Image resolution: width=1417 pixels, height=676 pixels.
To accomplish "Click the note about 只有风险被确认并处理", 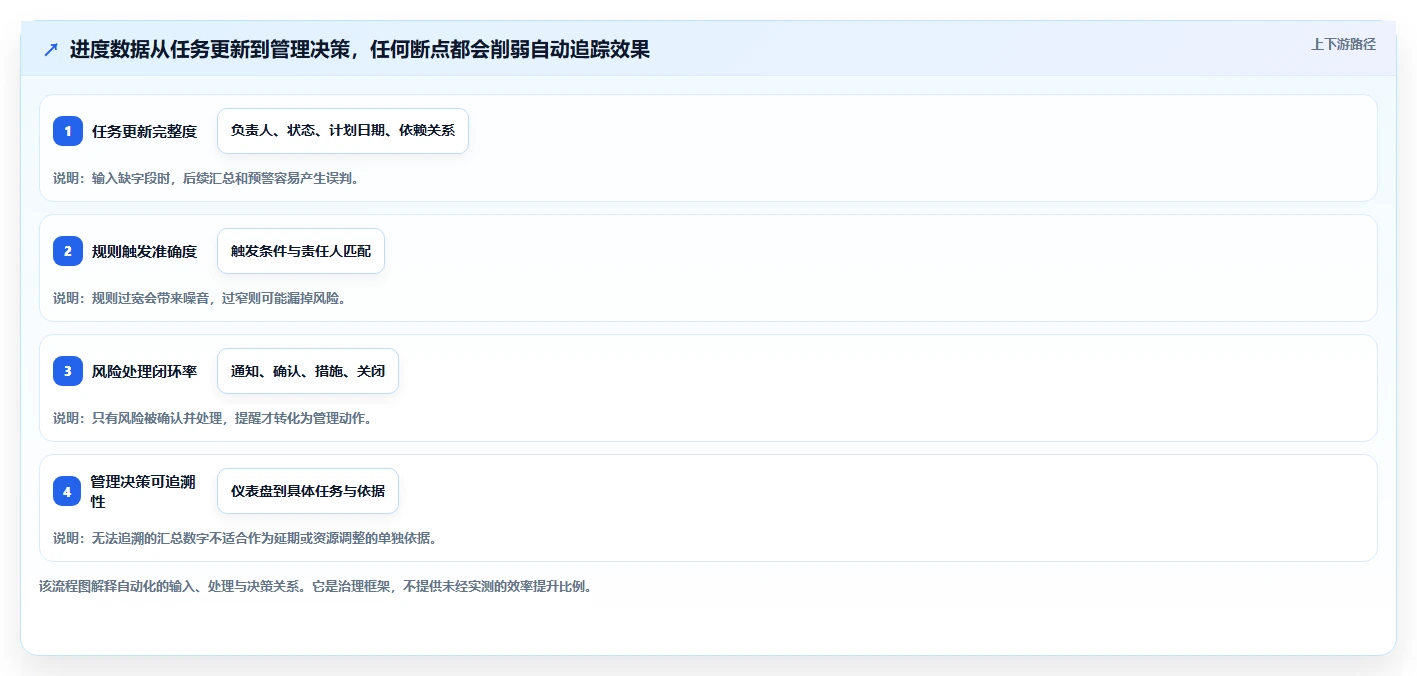I will (x=213, y=418).
